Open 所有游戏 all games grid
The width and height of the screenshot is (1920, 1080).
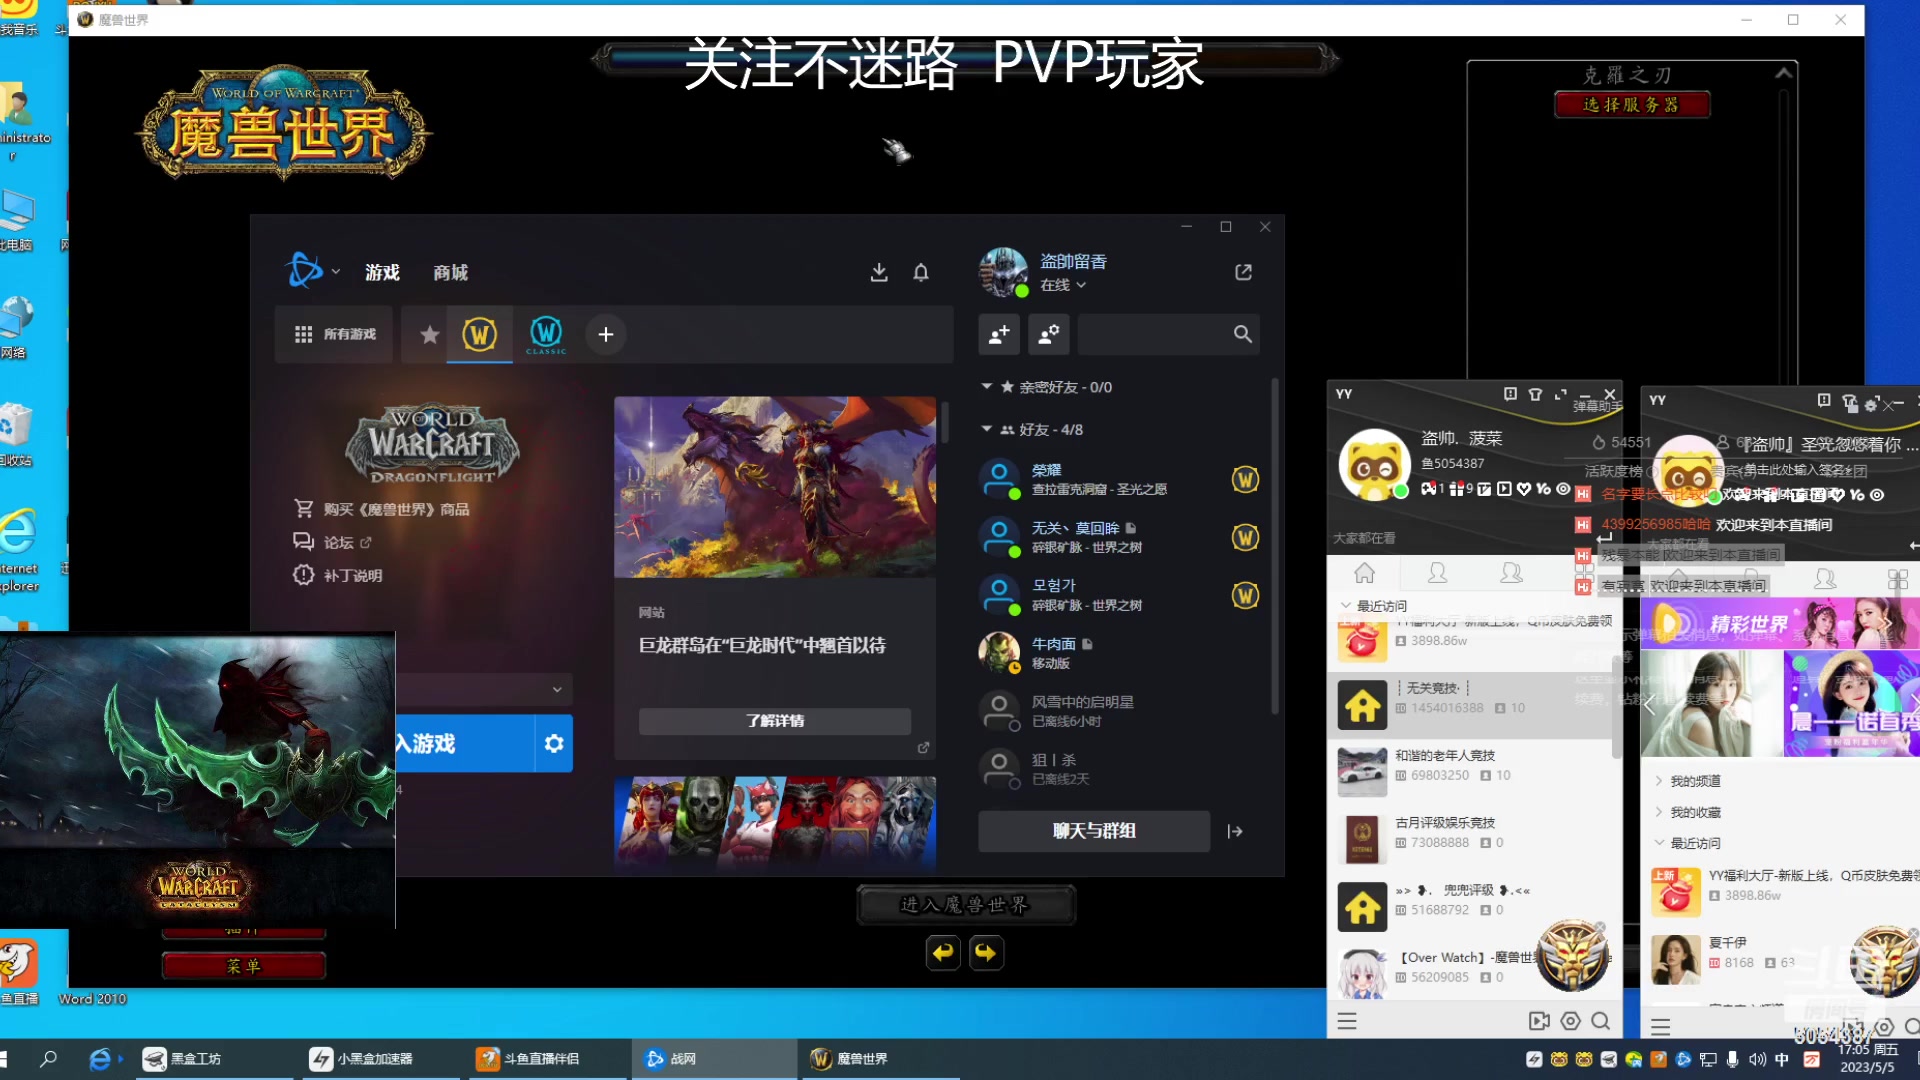(x=335, y=334)
